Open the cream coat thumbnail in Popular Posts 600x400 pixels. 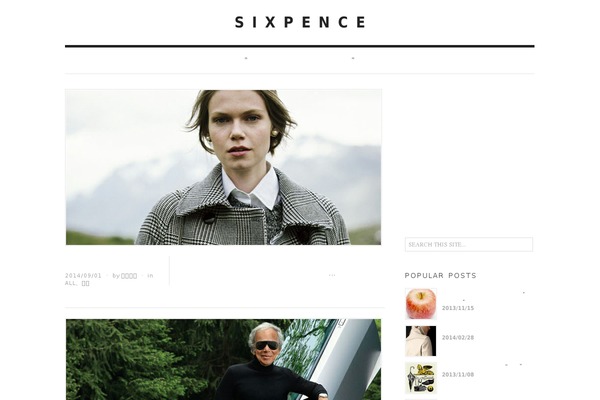(x=421, y=341)
